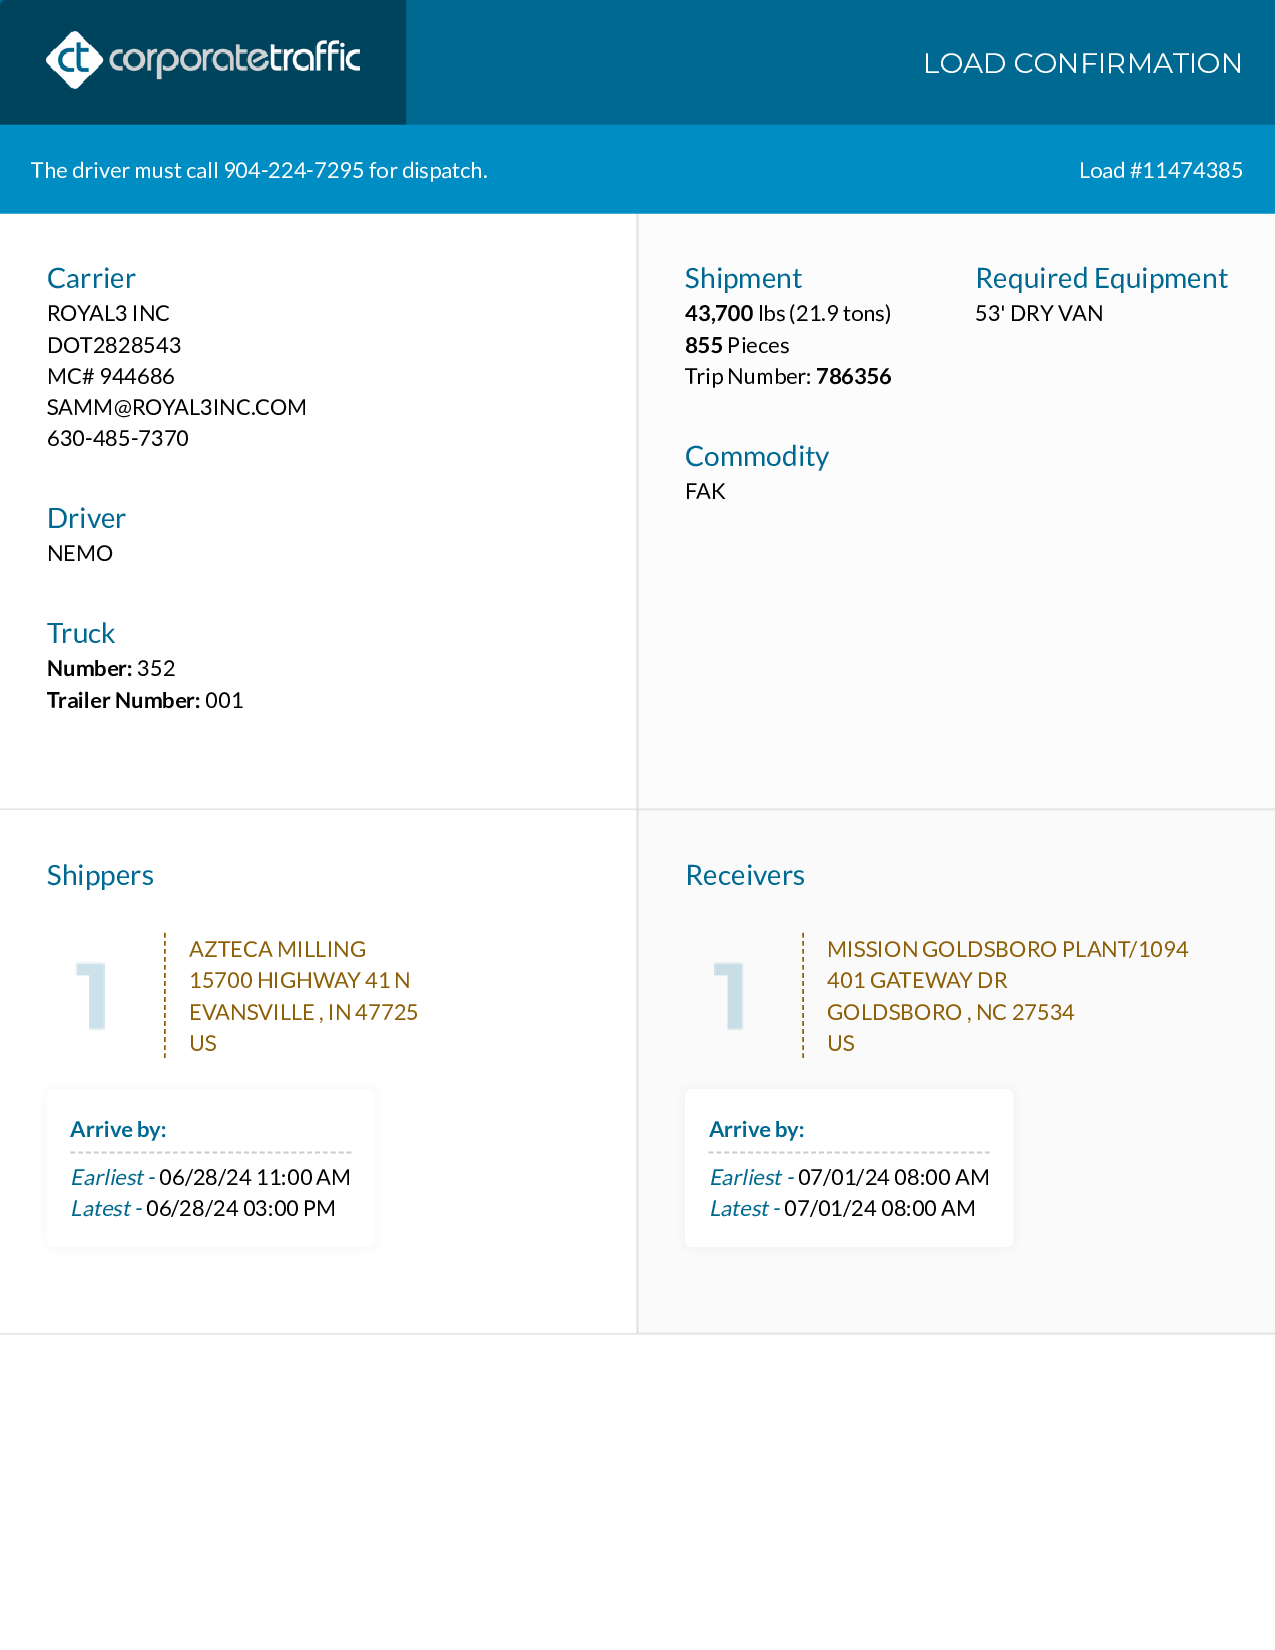Select the 855 Pieces line
Screen dimensions: 1275x1650
click(x=737, y=345)
